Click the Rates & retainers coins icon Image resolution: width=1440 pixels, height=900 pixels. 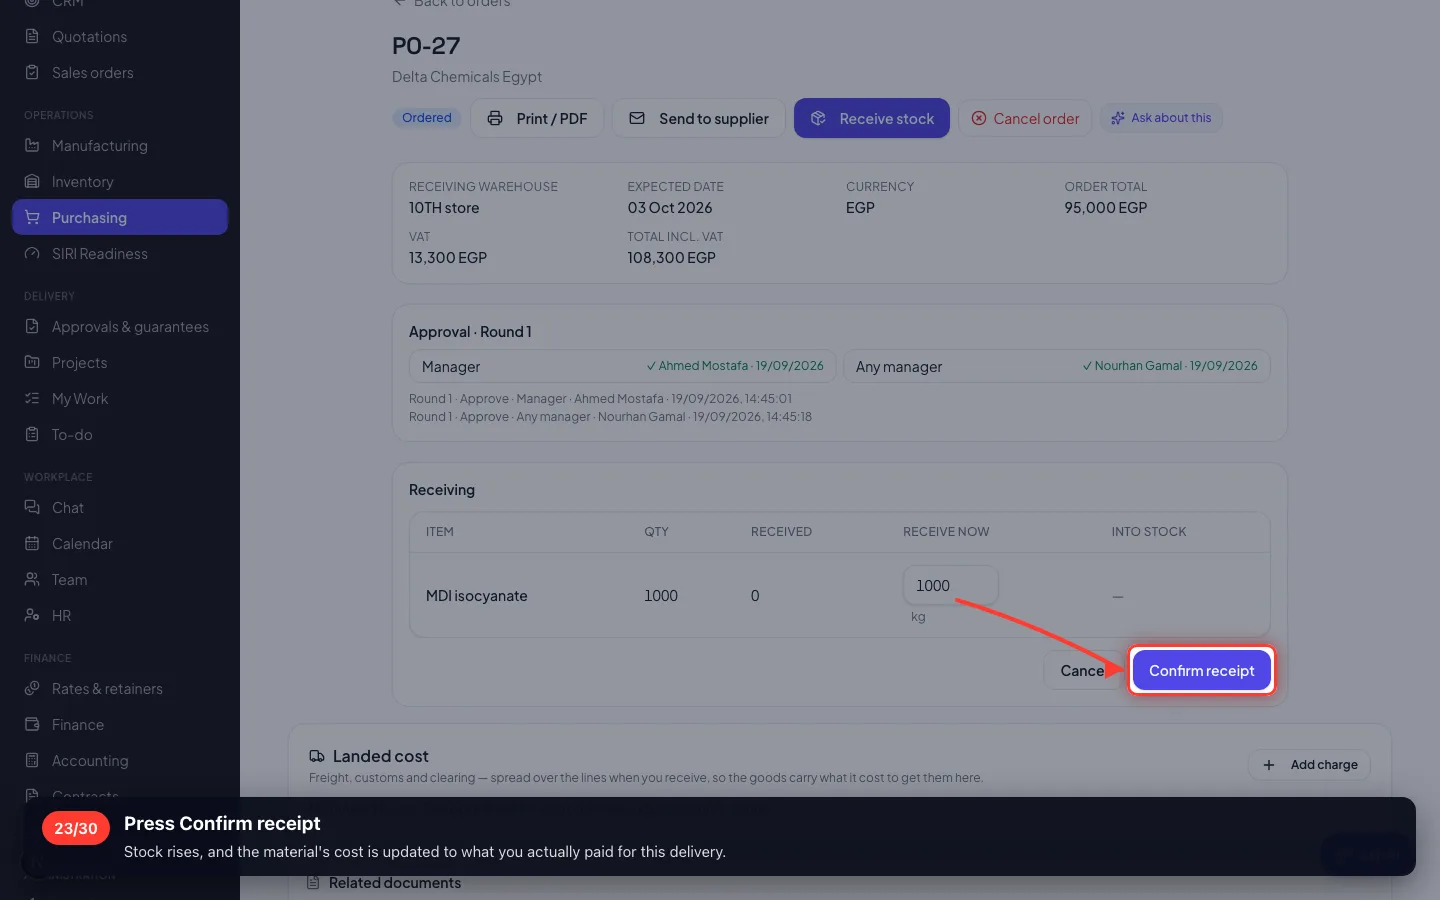pos(32,689)
